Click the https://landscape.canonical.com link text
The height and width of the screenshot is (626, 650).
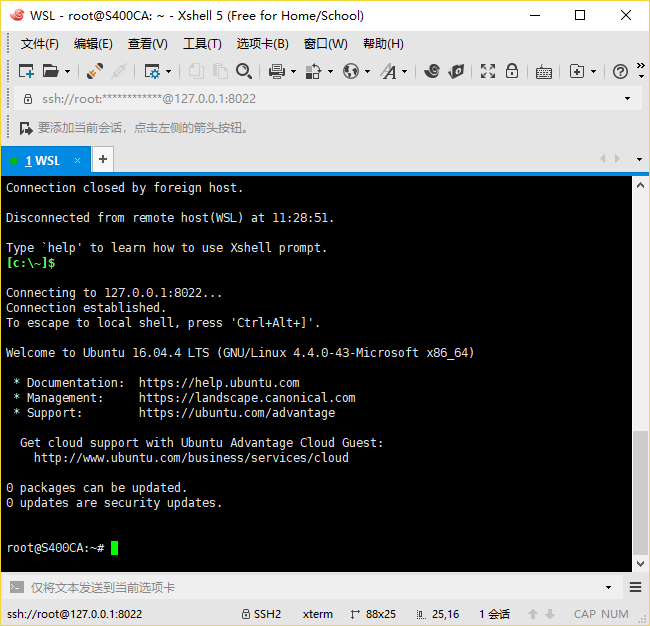(x=247, y=398)
